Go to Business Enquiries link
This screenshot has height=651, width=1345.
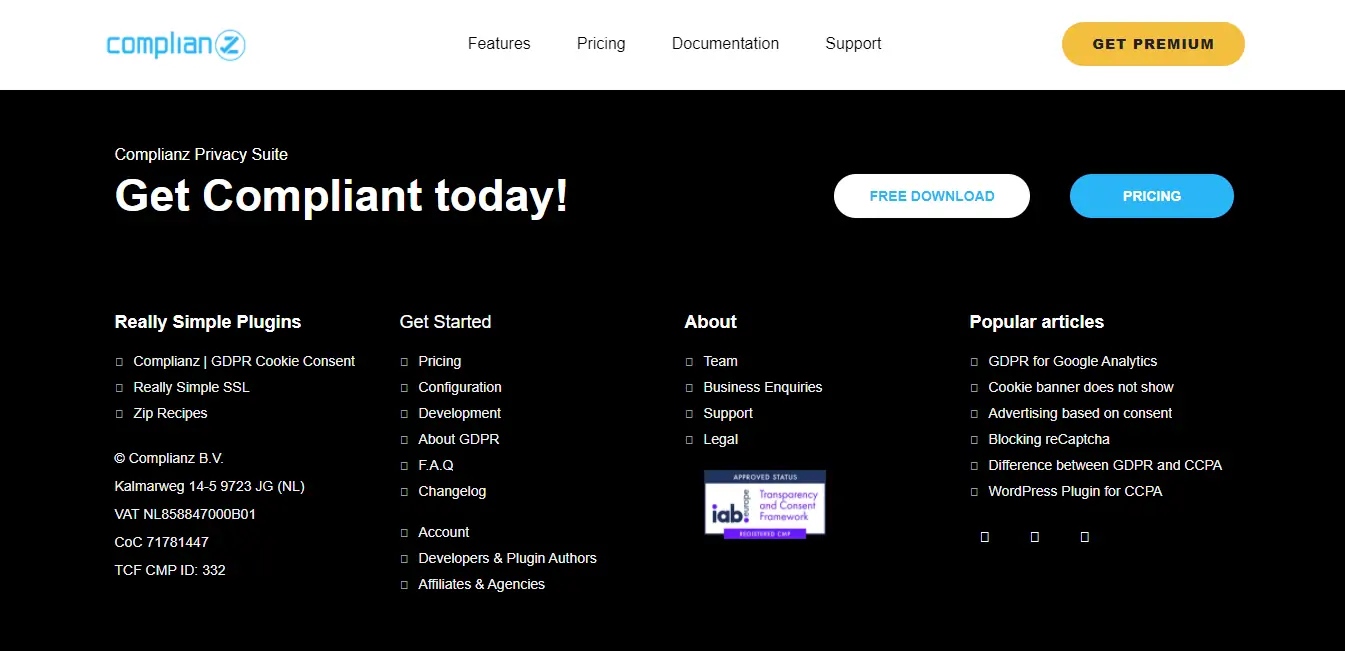point(762,387)
